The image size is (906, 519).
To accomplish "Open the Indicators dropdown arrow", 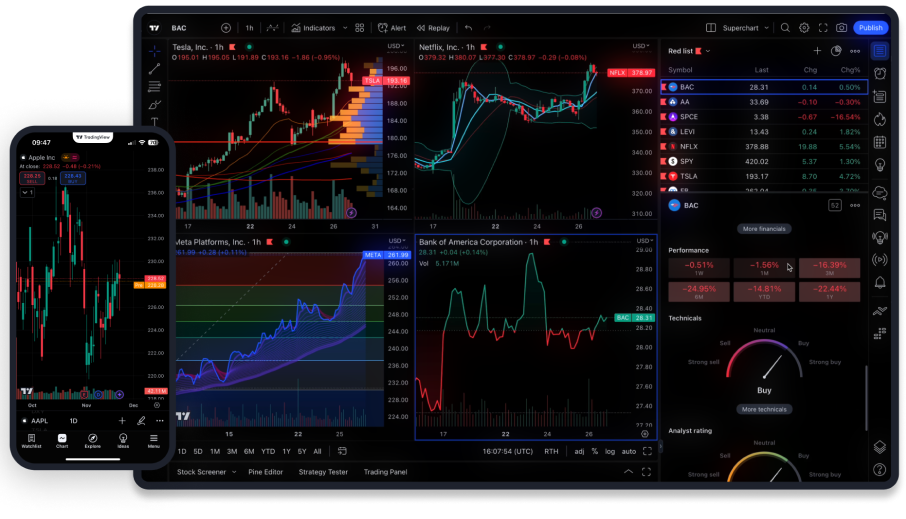I will pyautogui.click(x=346, y=28).
